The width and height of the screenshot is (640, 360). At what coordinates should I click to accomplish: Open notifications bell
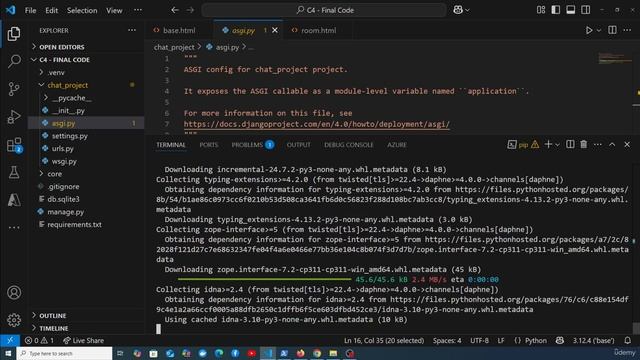(x=628, y=340)
